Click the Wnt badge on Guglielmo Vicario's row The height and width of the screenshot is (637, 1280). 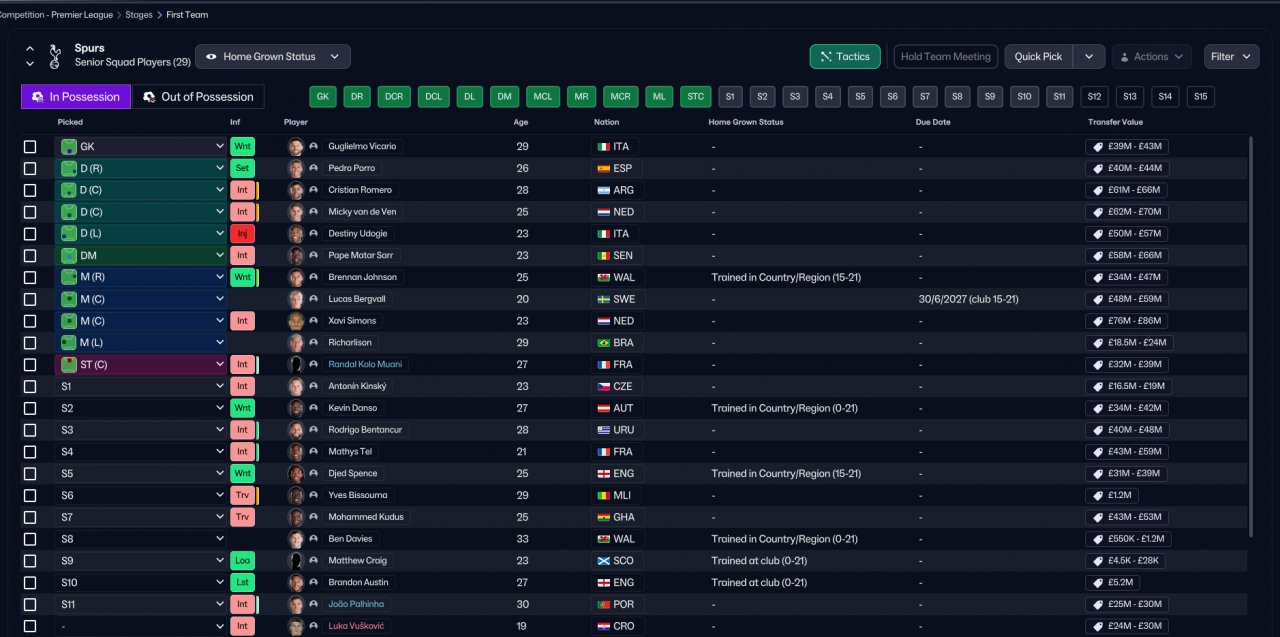click(242, 146)
